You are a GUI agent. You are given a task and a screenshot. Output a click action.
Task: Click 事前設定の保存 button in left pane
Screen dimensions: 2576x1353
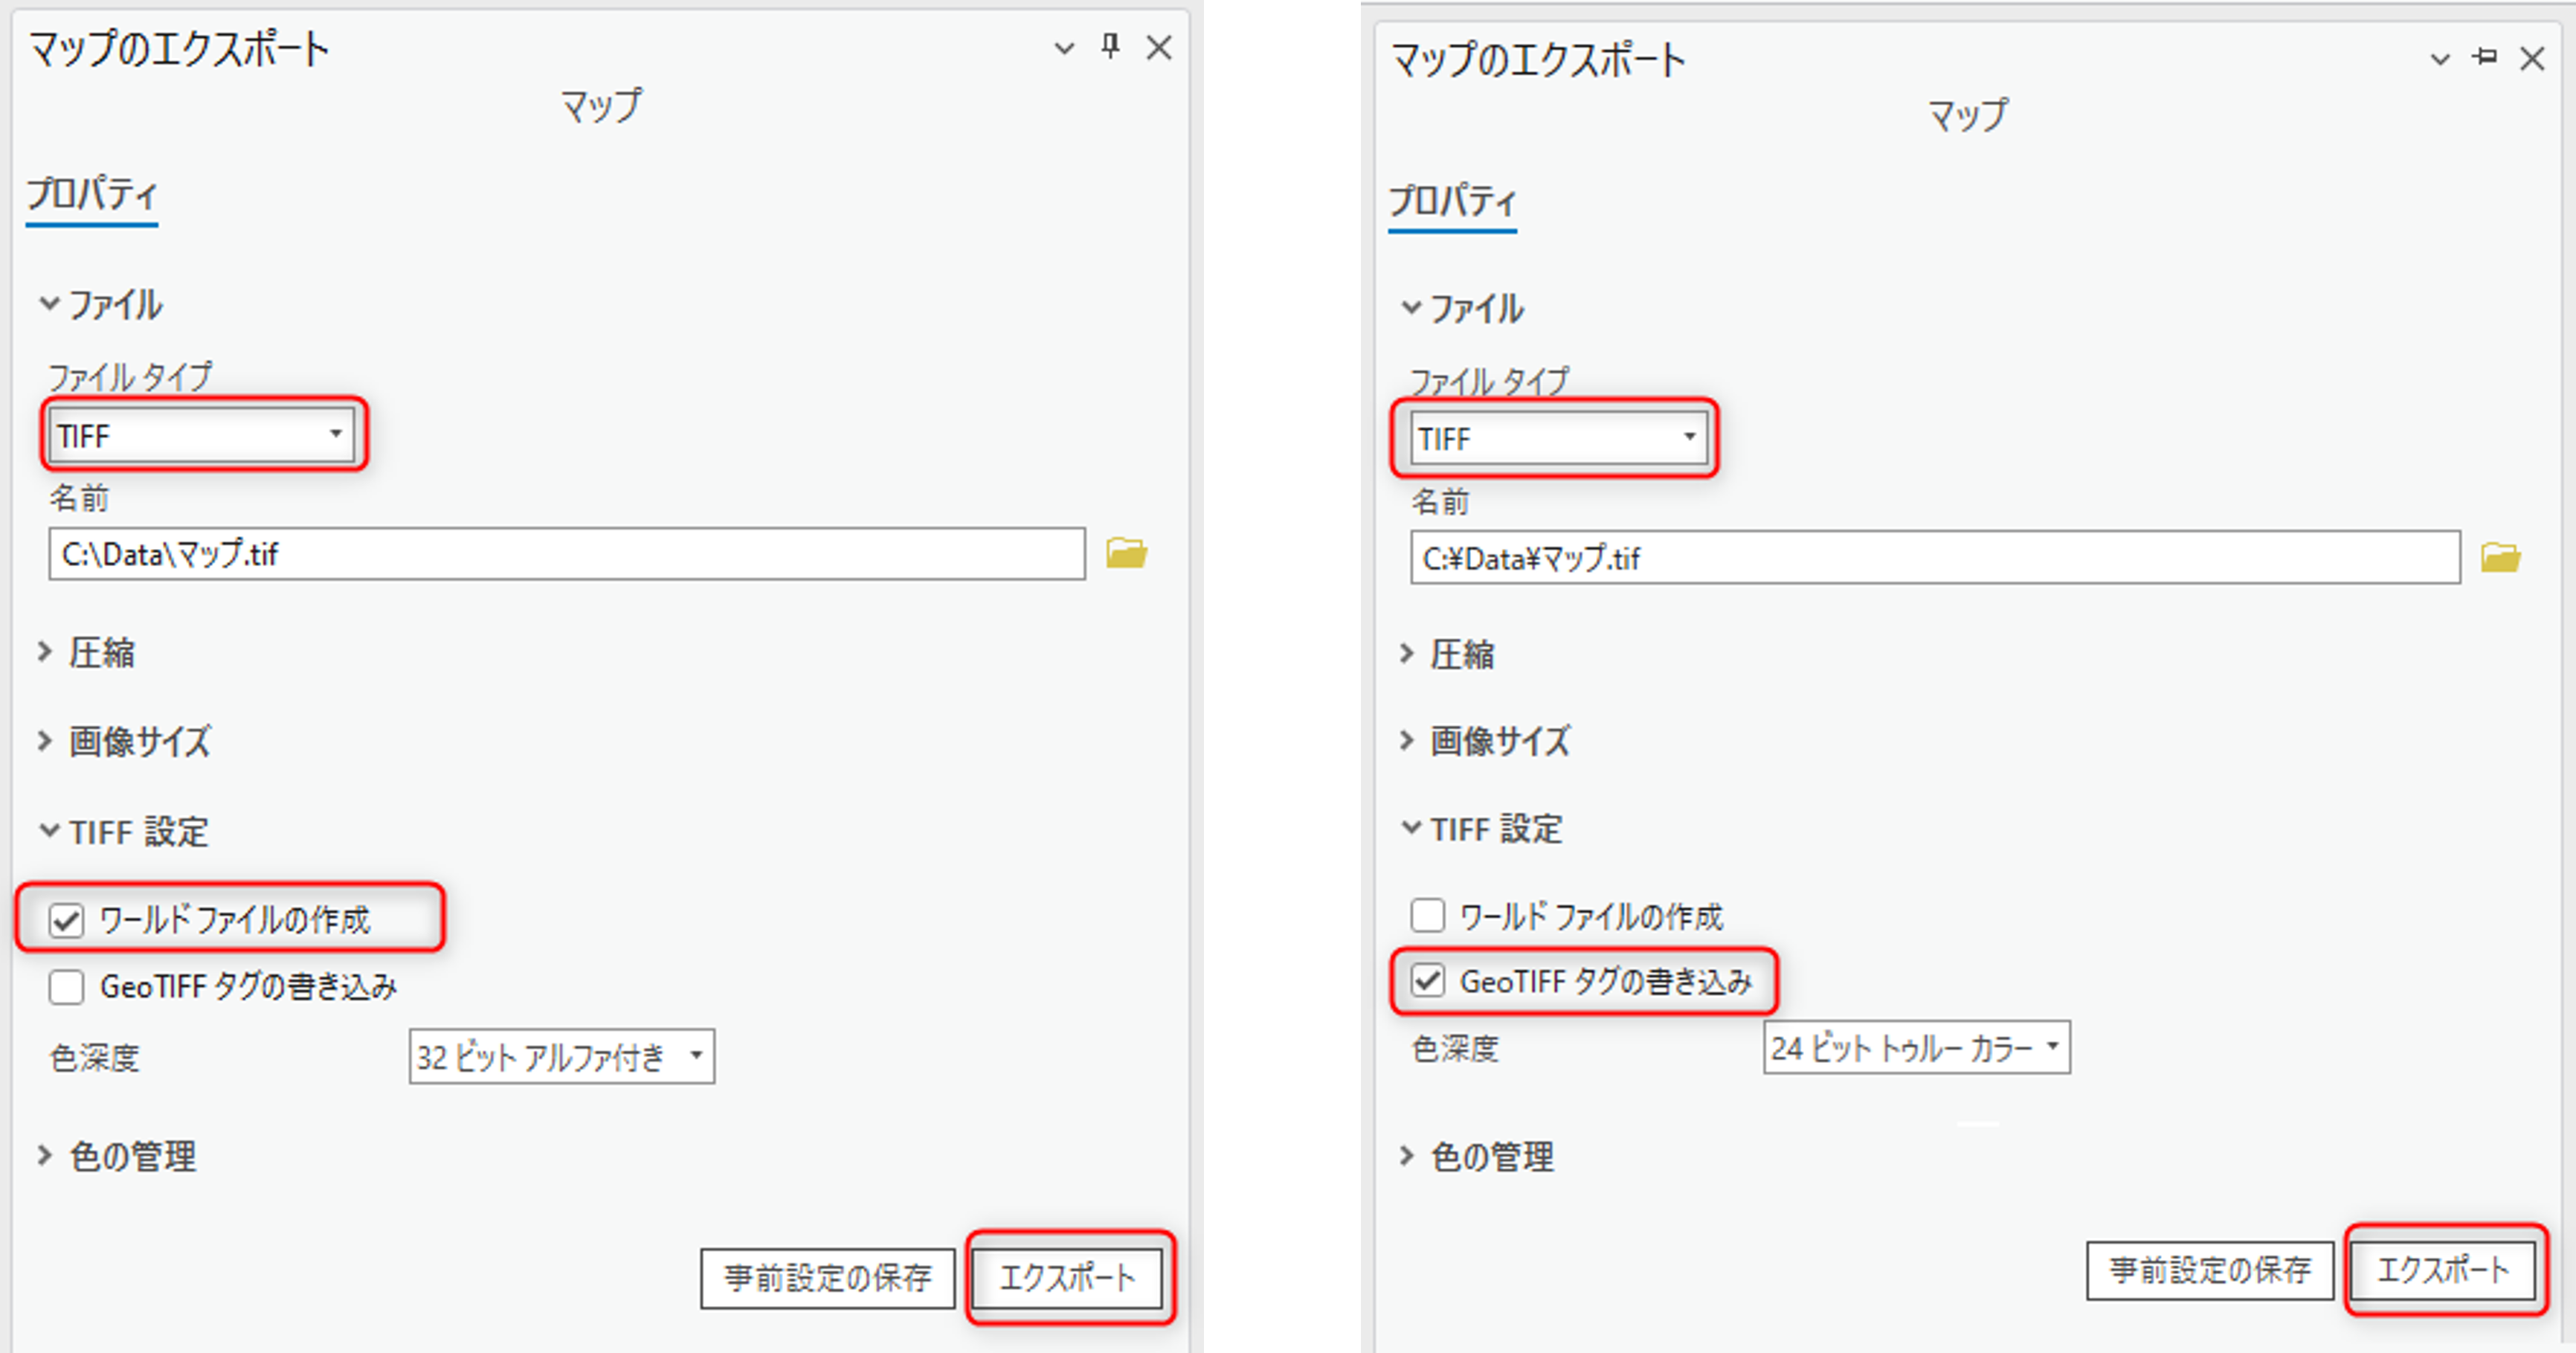tap(828, 1277)
